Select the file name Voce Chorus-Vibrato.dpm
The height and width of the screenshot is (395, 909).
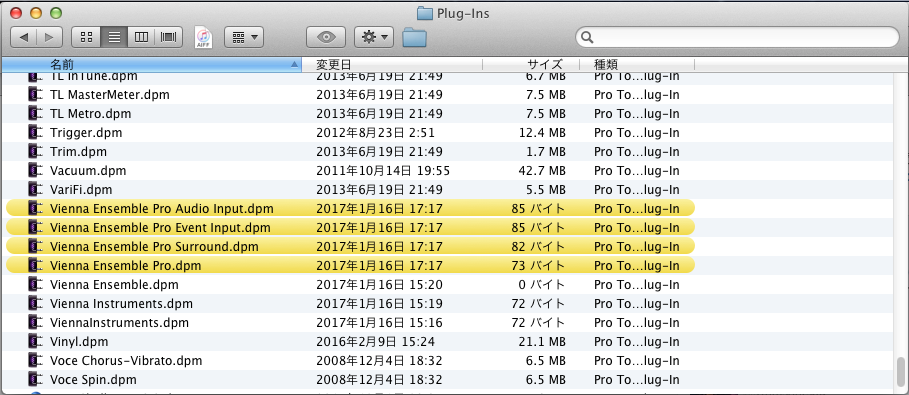pyautogui.click(x=126, y=361)
